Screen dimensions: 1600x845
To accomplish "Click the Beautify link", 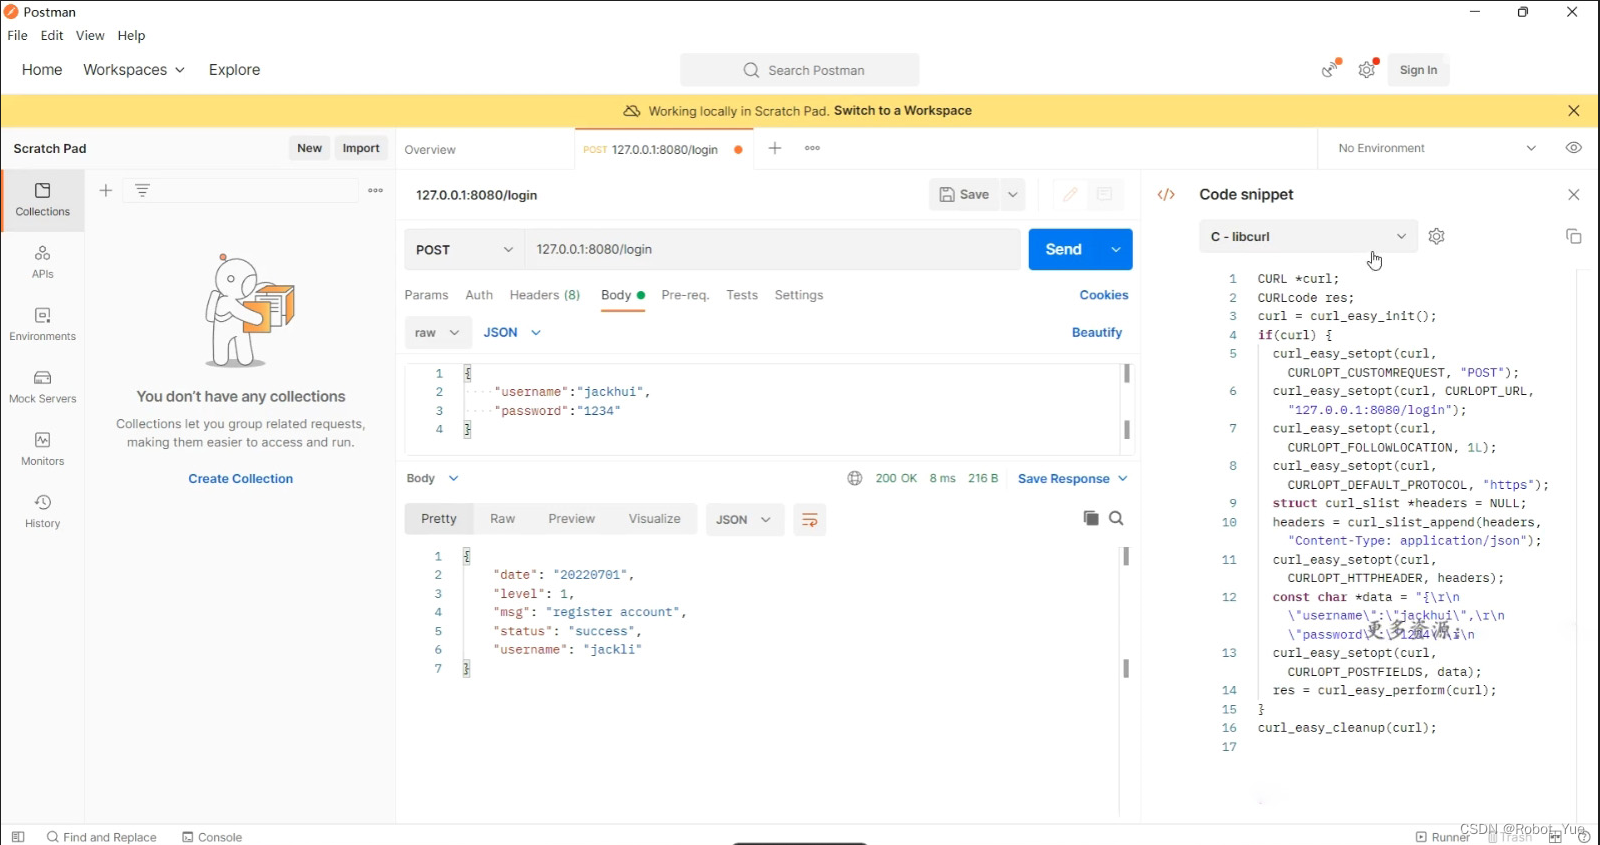I will pos(1097,333).
